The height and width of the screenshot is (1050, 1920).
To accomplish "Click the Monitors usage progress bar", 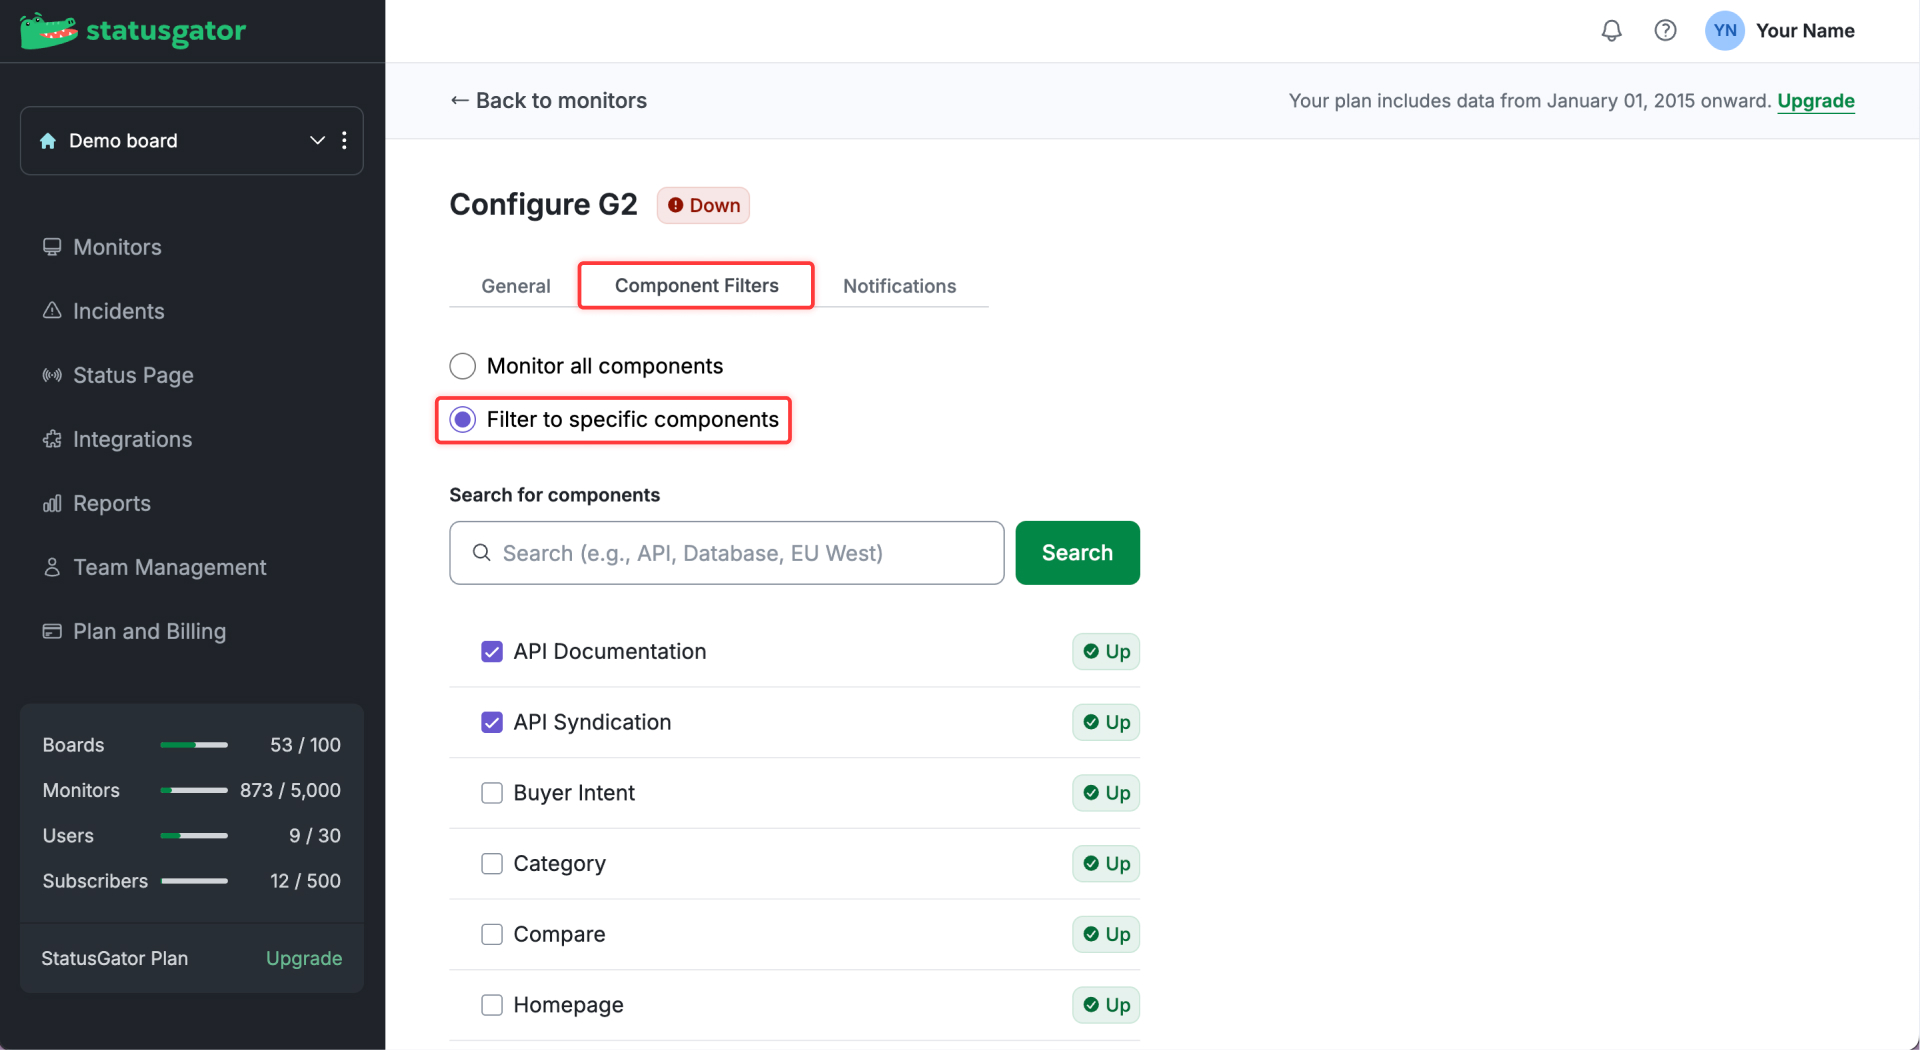I will [x=194, y=790].
